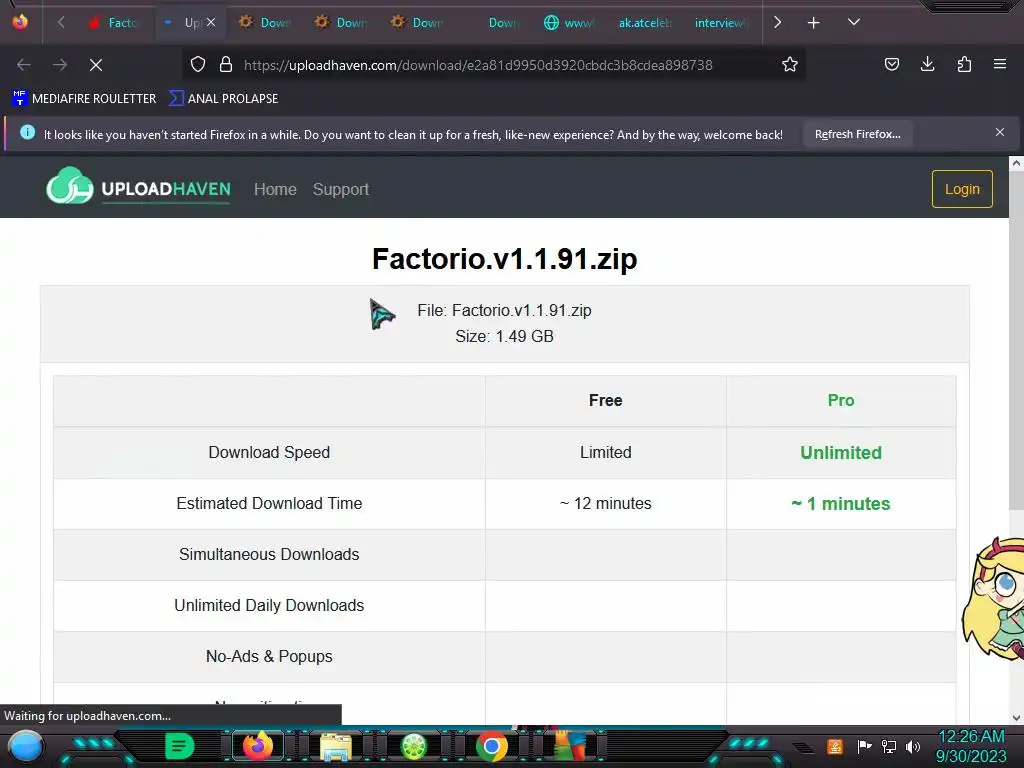Switch to the interview tab
Screen dimensions: 1024x768
720,23
